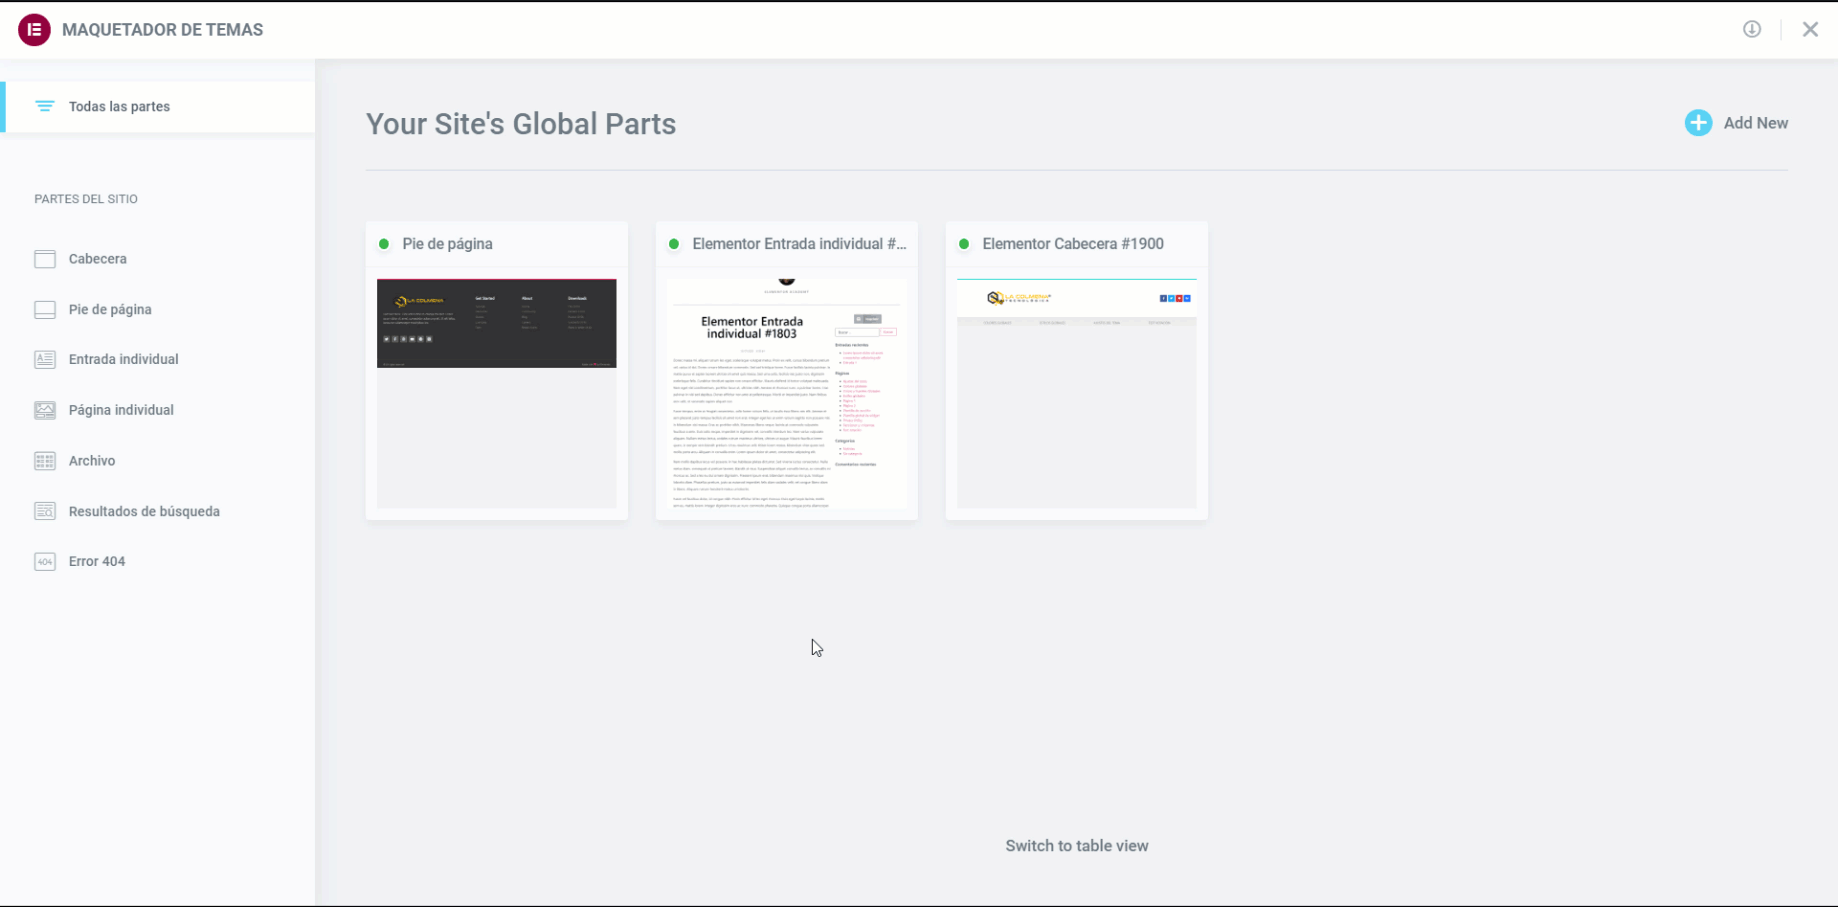Click the blue plus Add New icon
The image size is (1838, 907).
1697,123
